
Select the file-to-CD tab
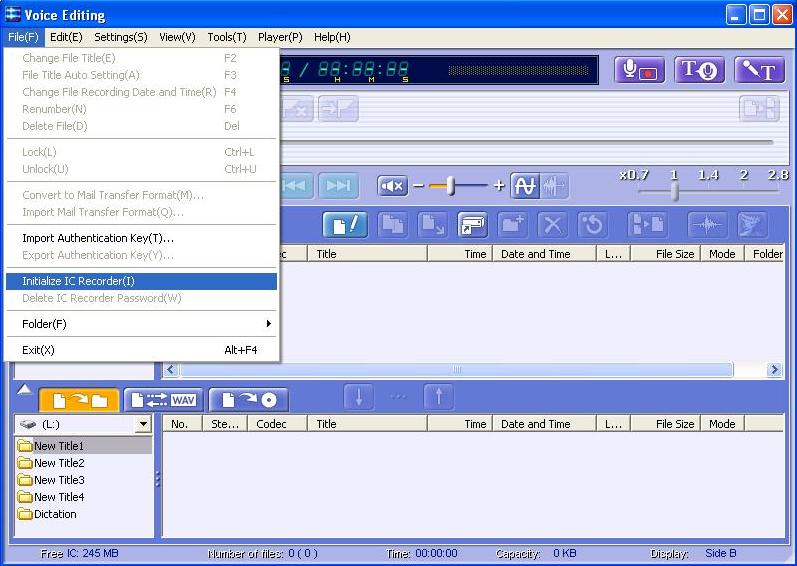pyautogui.click(x=249, y=400)
